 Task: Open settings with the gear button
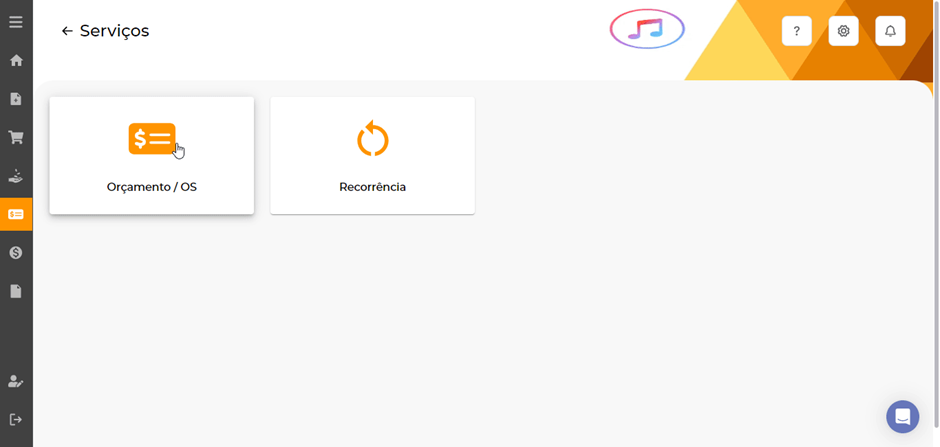(843, 31)
